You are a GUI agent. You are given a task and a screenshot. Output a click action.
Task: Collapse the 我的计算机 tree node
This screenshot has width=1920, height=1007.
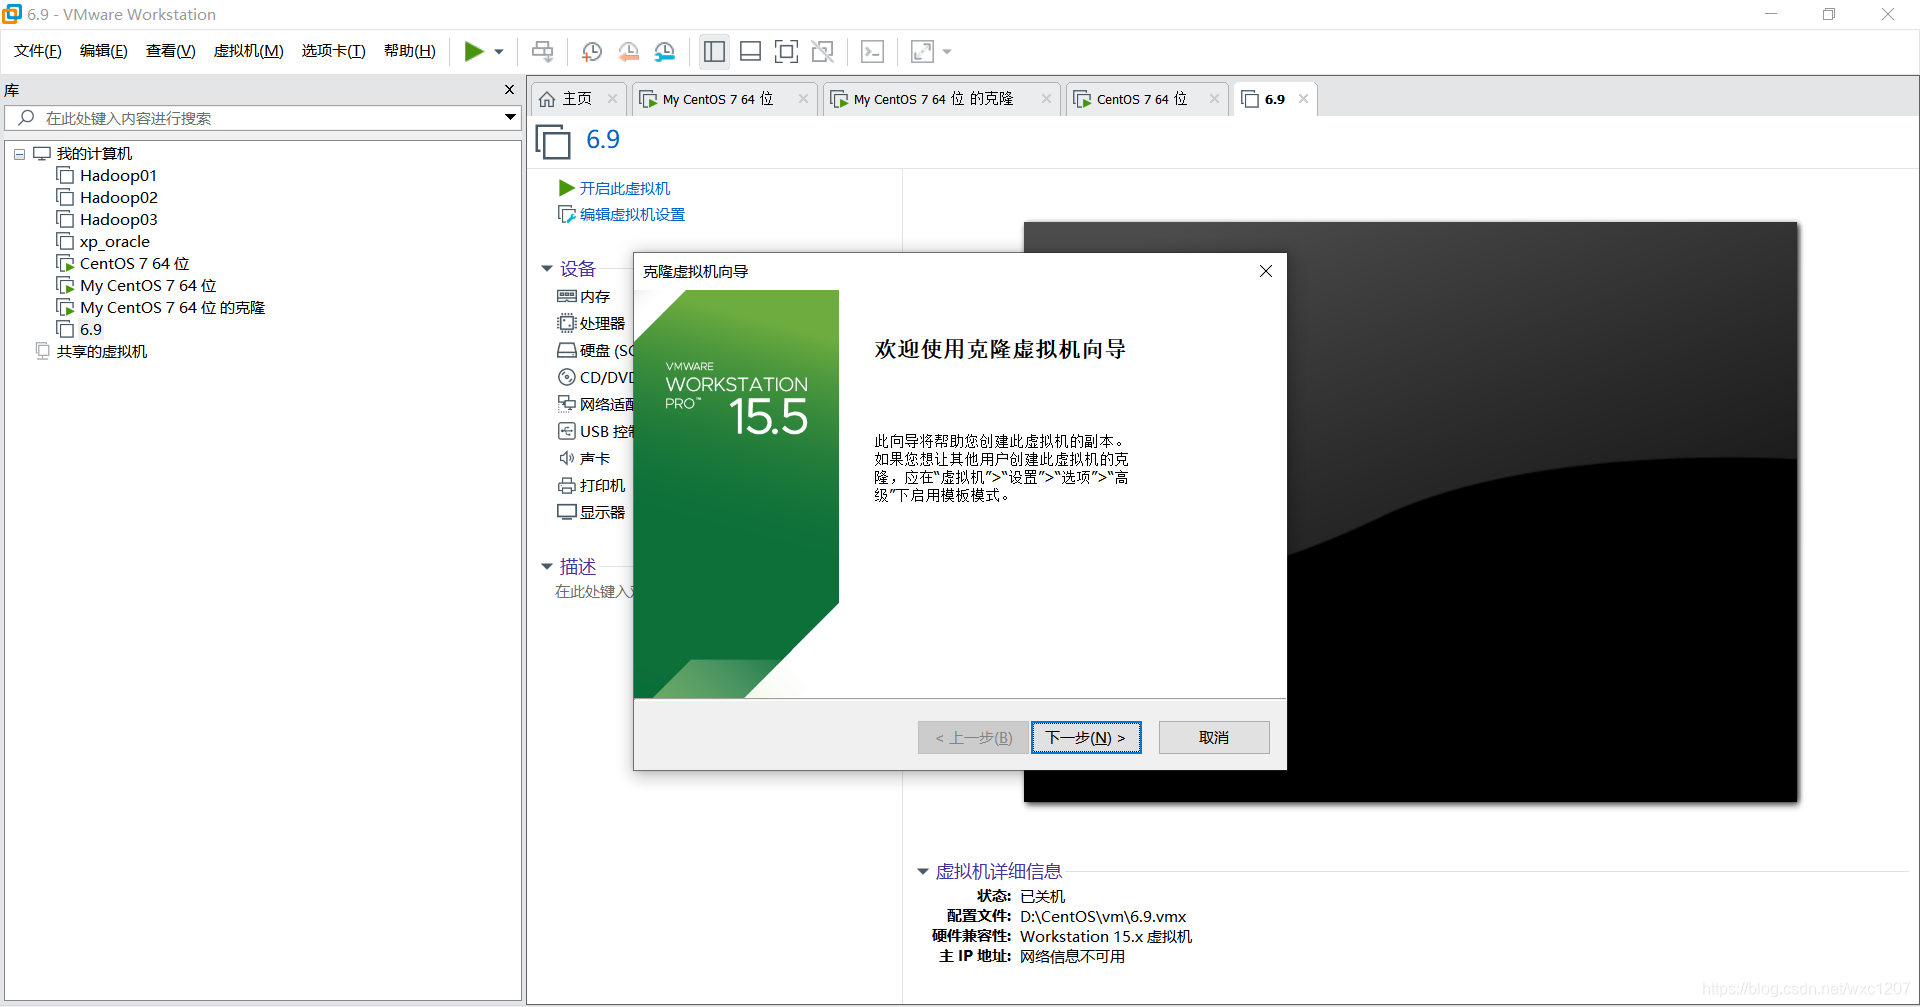click(19, 154)
